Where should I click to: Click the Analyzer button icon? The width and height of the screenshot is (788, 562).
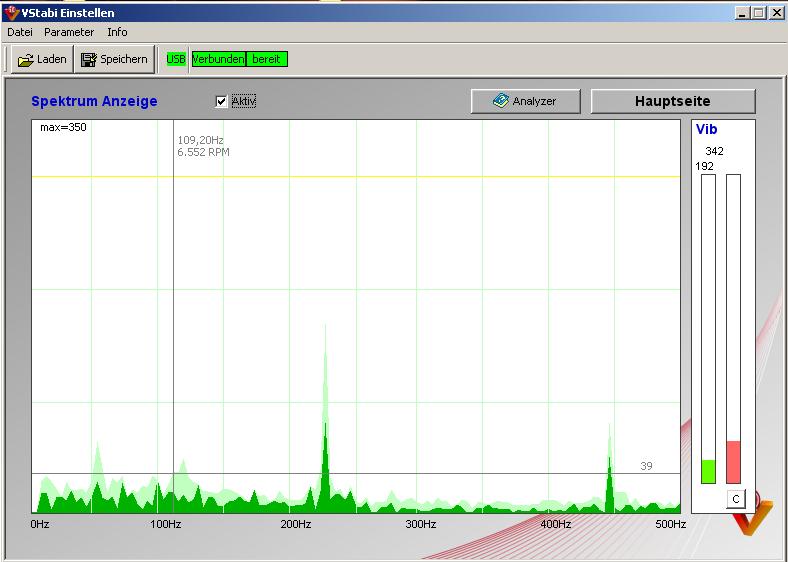(501, 101)
